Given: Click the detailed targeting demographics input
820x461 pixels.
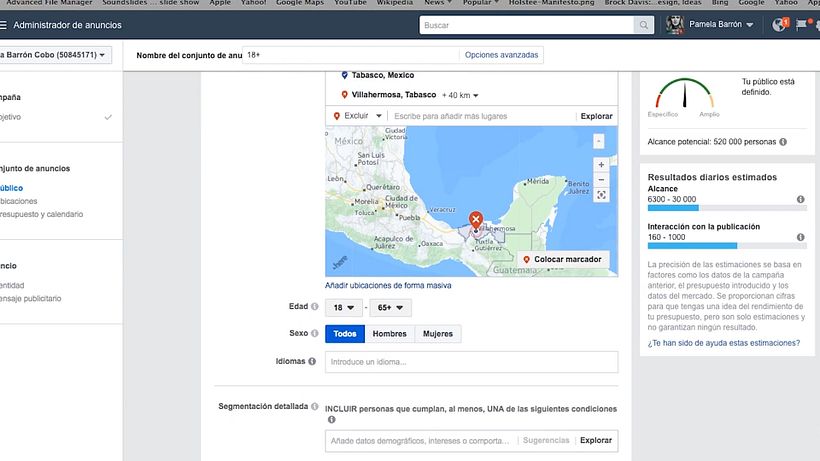Looking at the screenshot, I should [421, 441].
